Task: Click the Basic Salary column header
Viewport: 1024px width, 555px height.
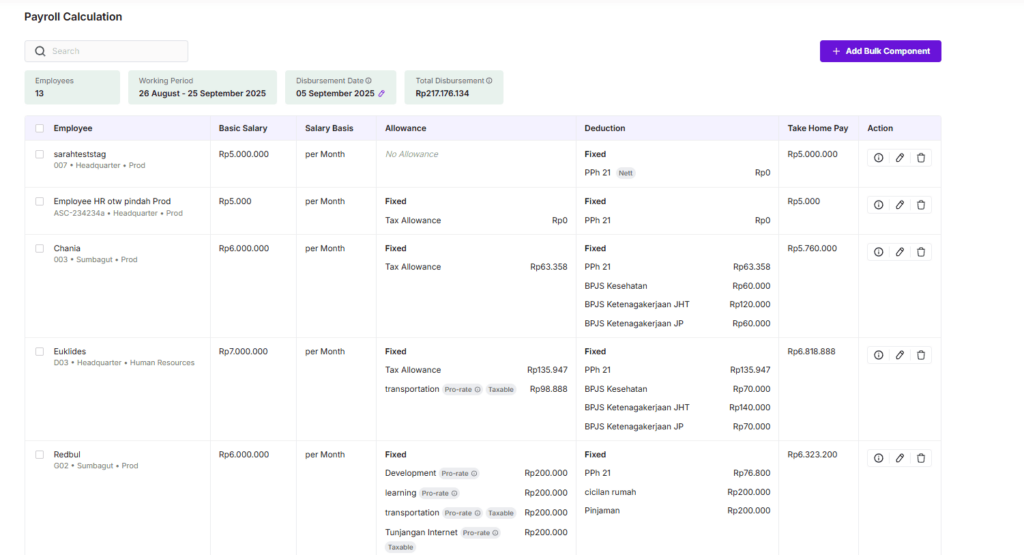Action: point(243,128)
